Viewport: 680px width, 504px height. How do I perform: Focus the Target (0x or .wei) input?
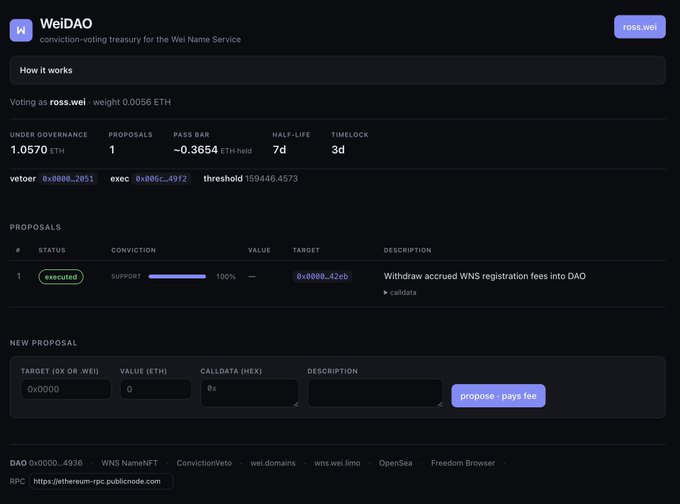click(x=66, y=389)
